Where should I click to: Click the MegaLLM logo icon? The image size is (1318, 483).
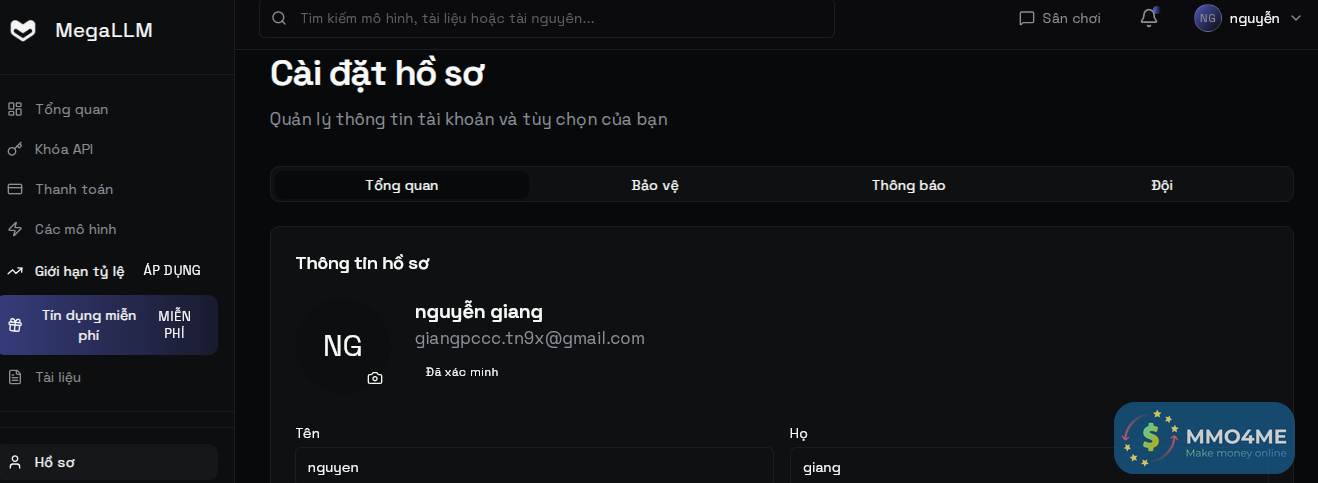tap(22, 30)
